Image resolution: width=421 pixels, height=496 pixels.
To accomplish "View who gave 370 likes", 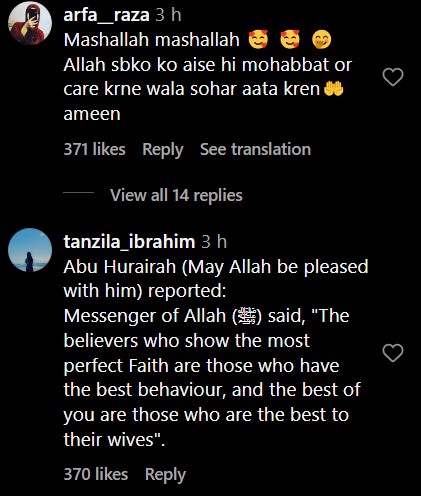I will (x=96, y=474).
